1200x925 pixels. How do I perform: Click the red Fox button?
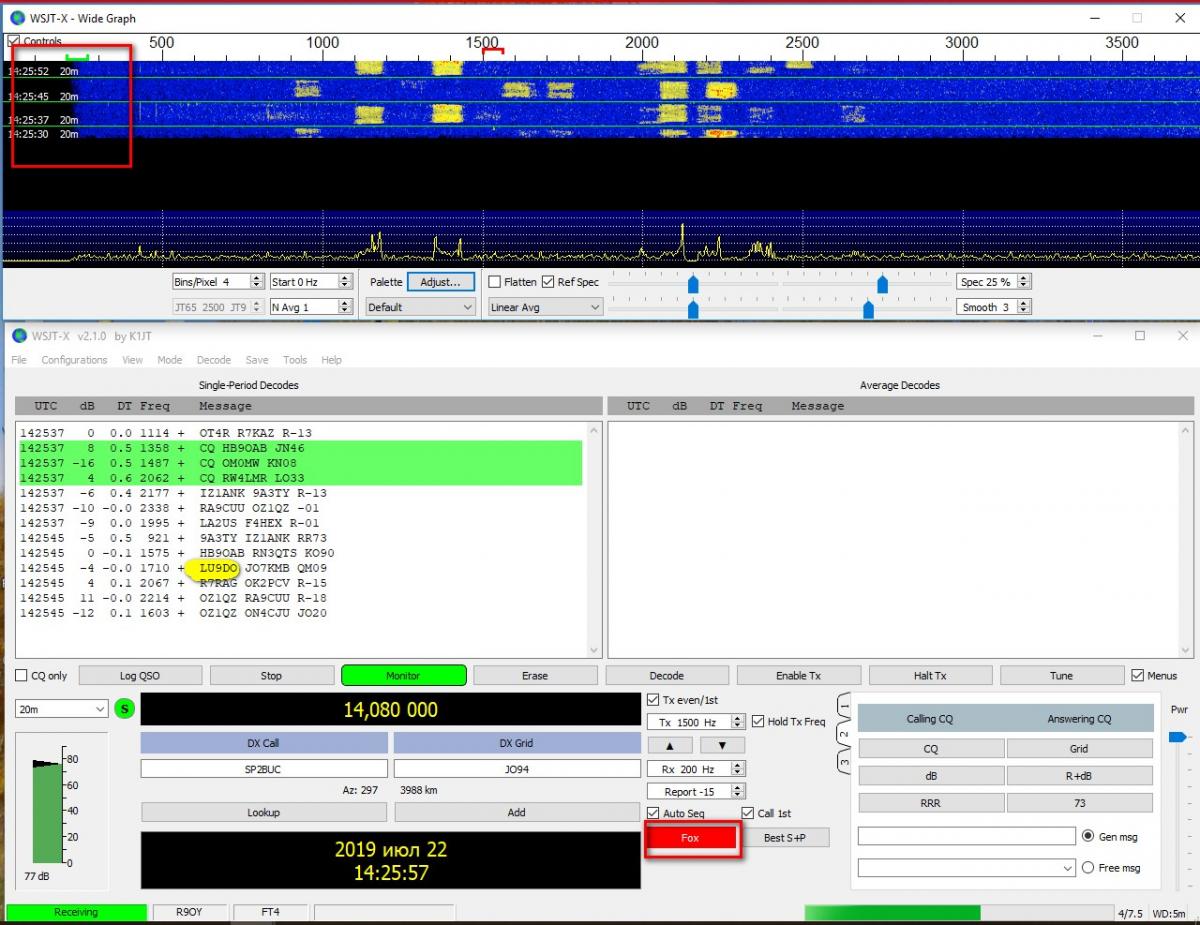click(690, 838)
